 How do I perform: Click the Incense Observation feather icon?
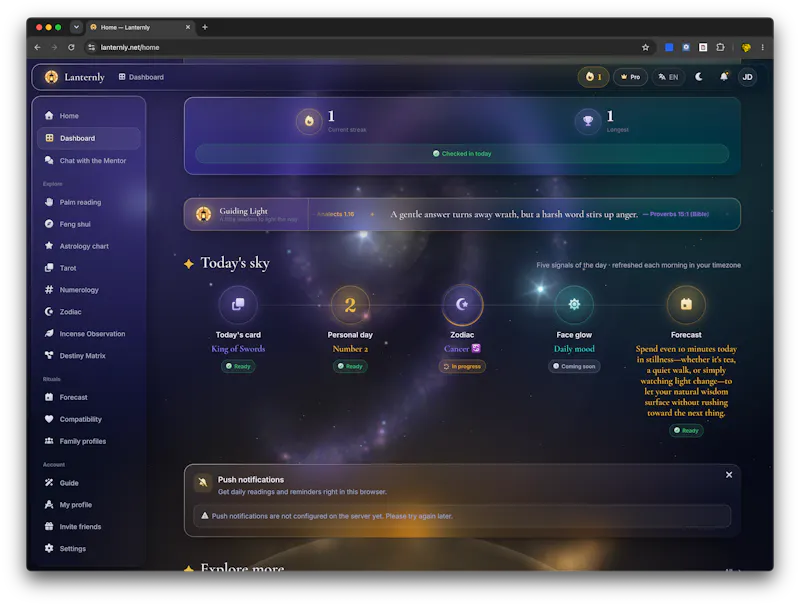[49, 334]
